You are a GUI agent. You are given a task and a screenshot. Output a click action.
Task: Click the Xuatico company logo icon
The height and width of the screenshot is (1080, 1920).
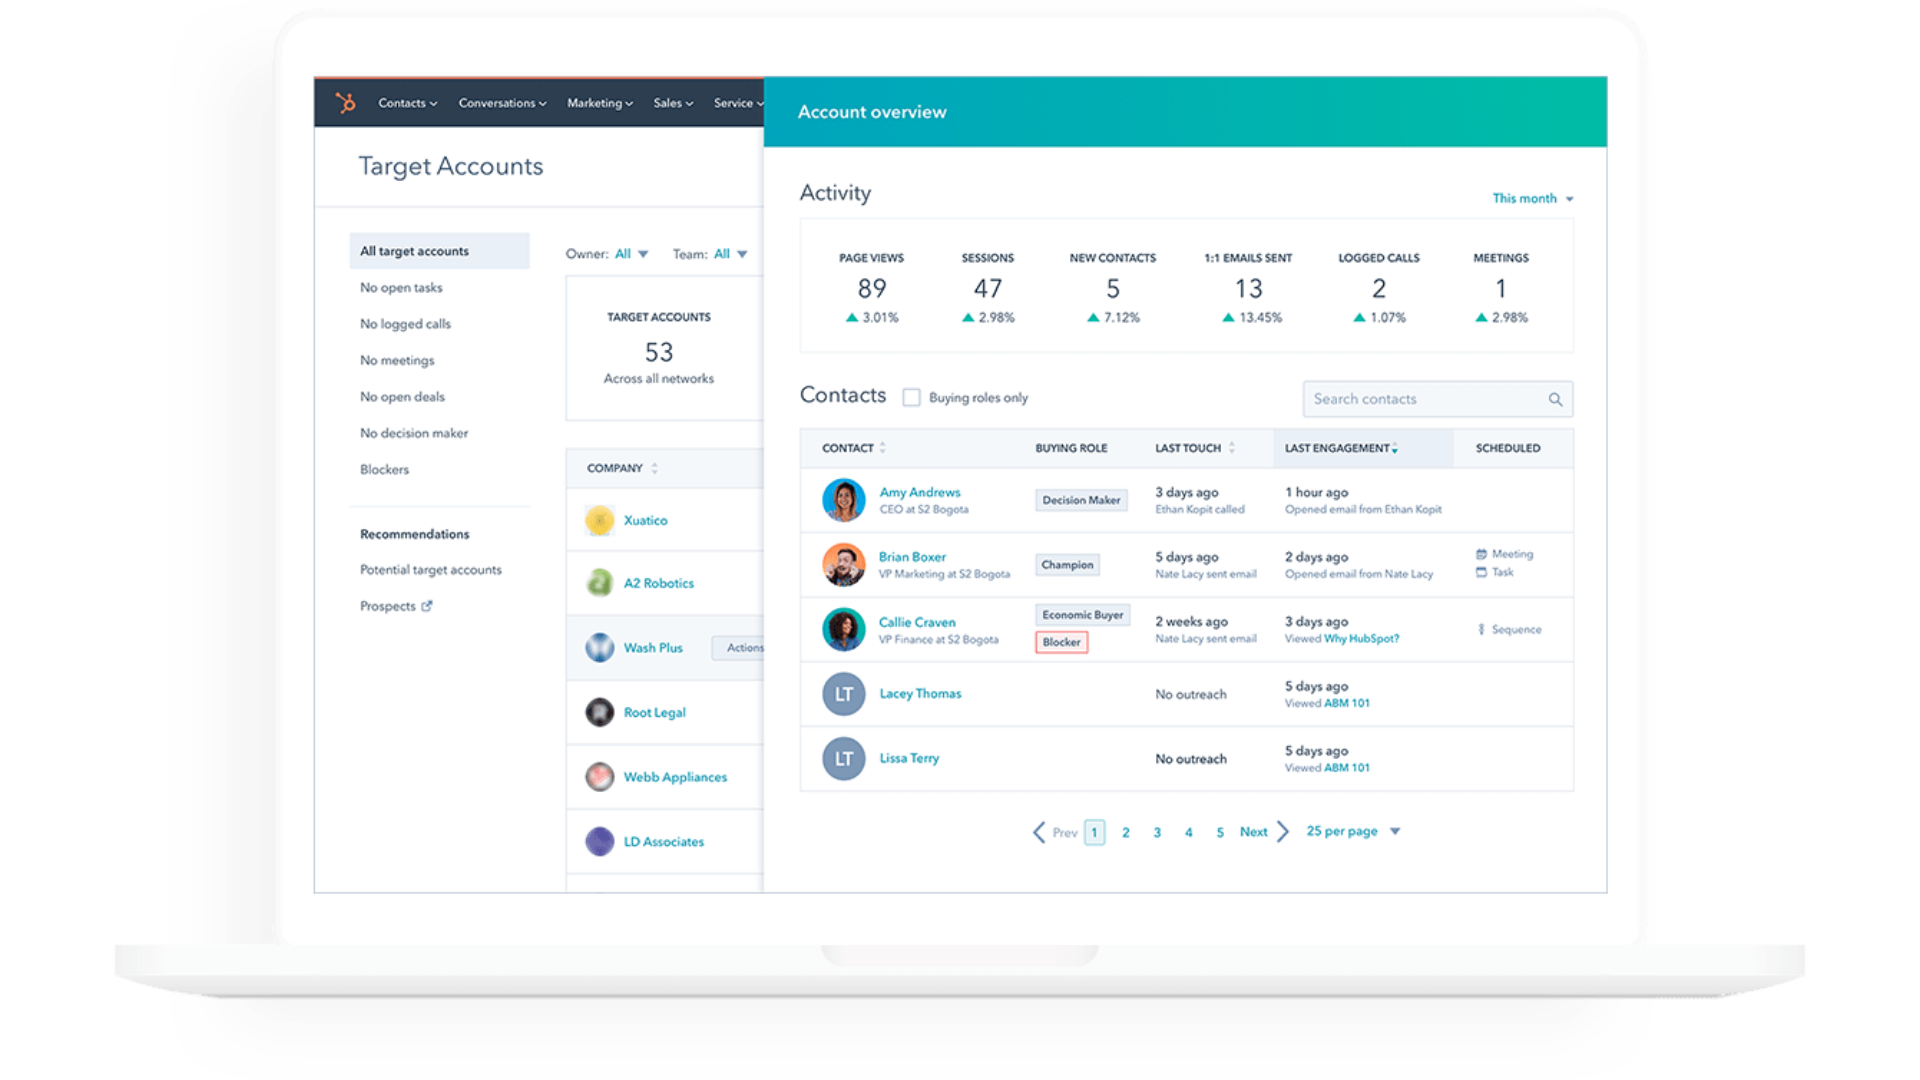coord(599,520)
